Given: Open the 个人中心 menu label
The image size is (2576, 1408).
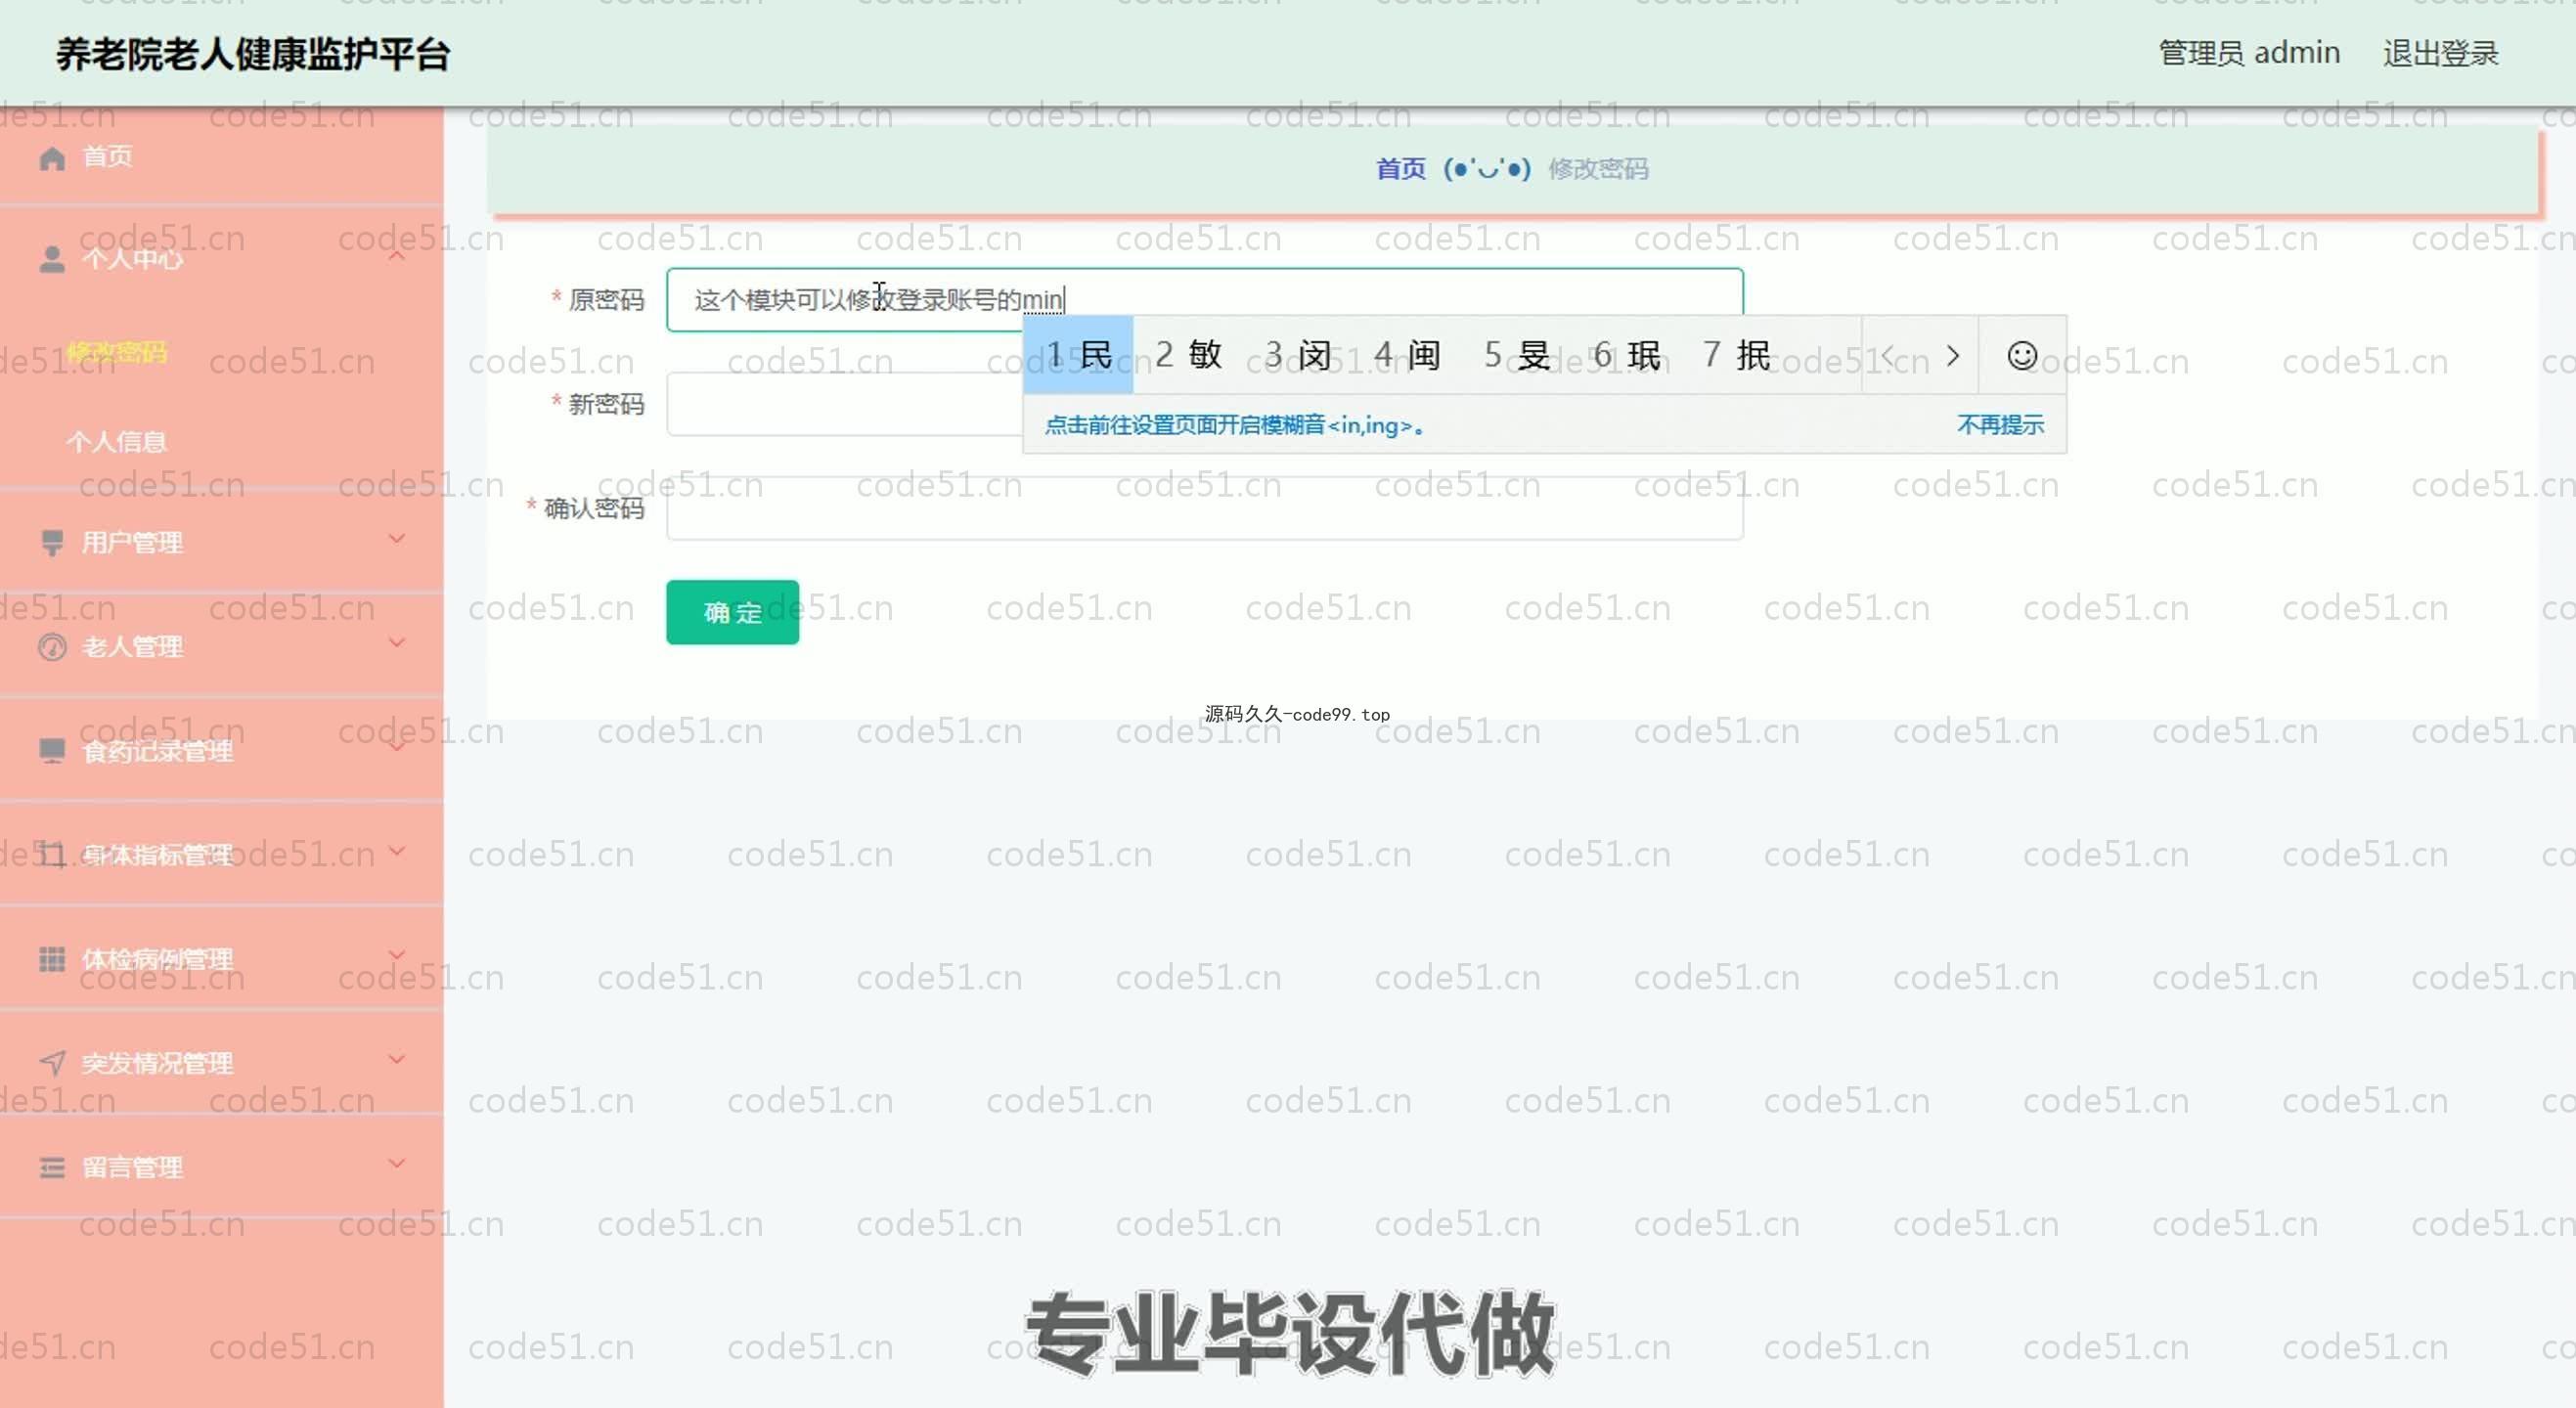Looking at the screenshot, I should pos(132,260).
